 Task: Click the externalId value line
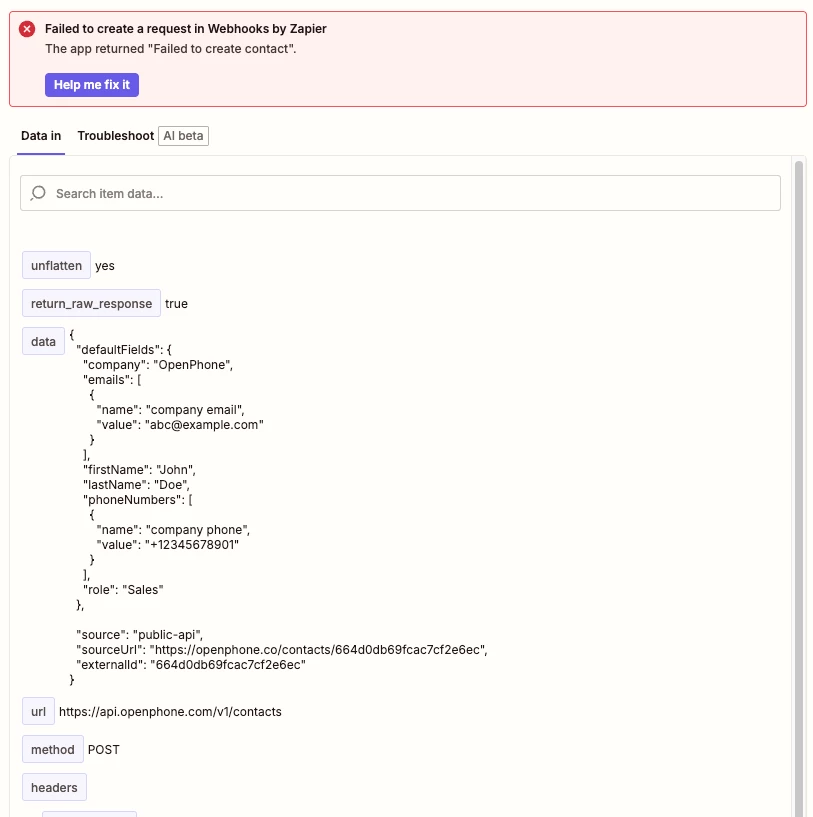pos(191,665)
